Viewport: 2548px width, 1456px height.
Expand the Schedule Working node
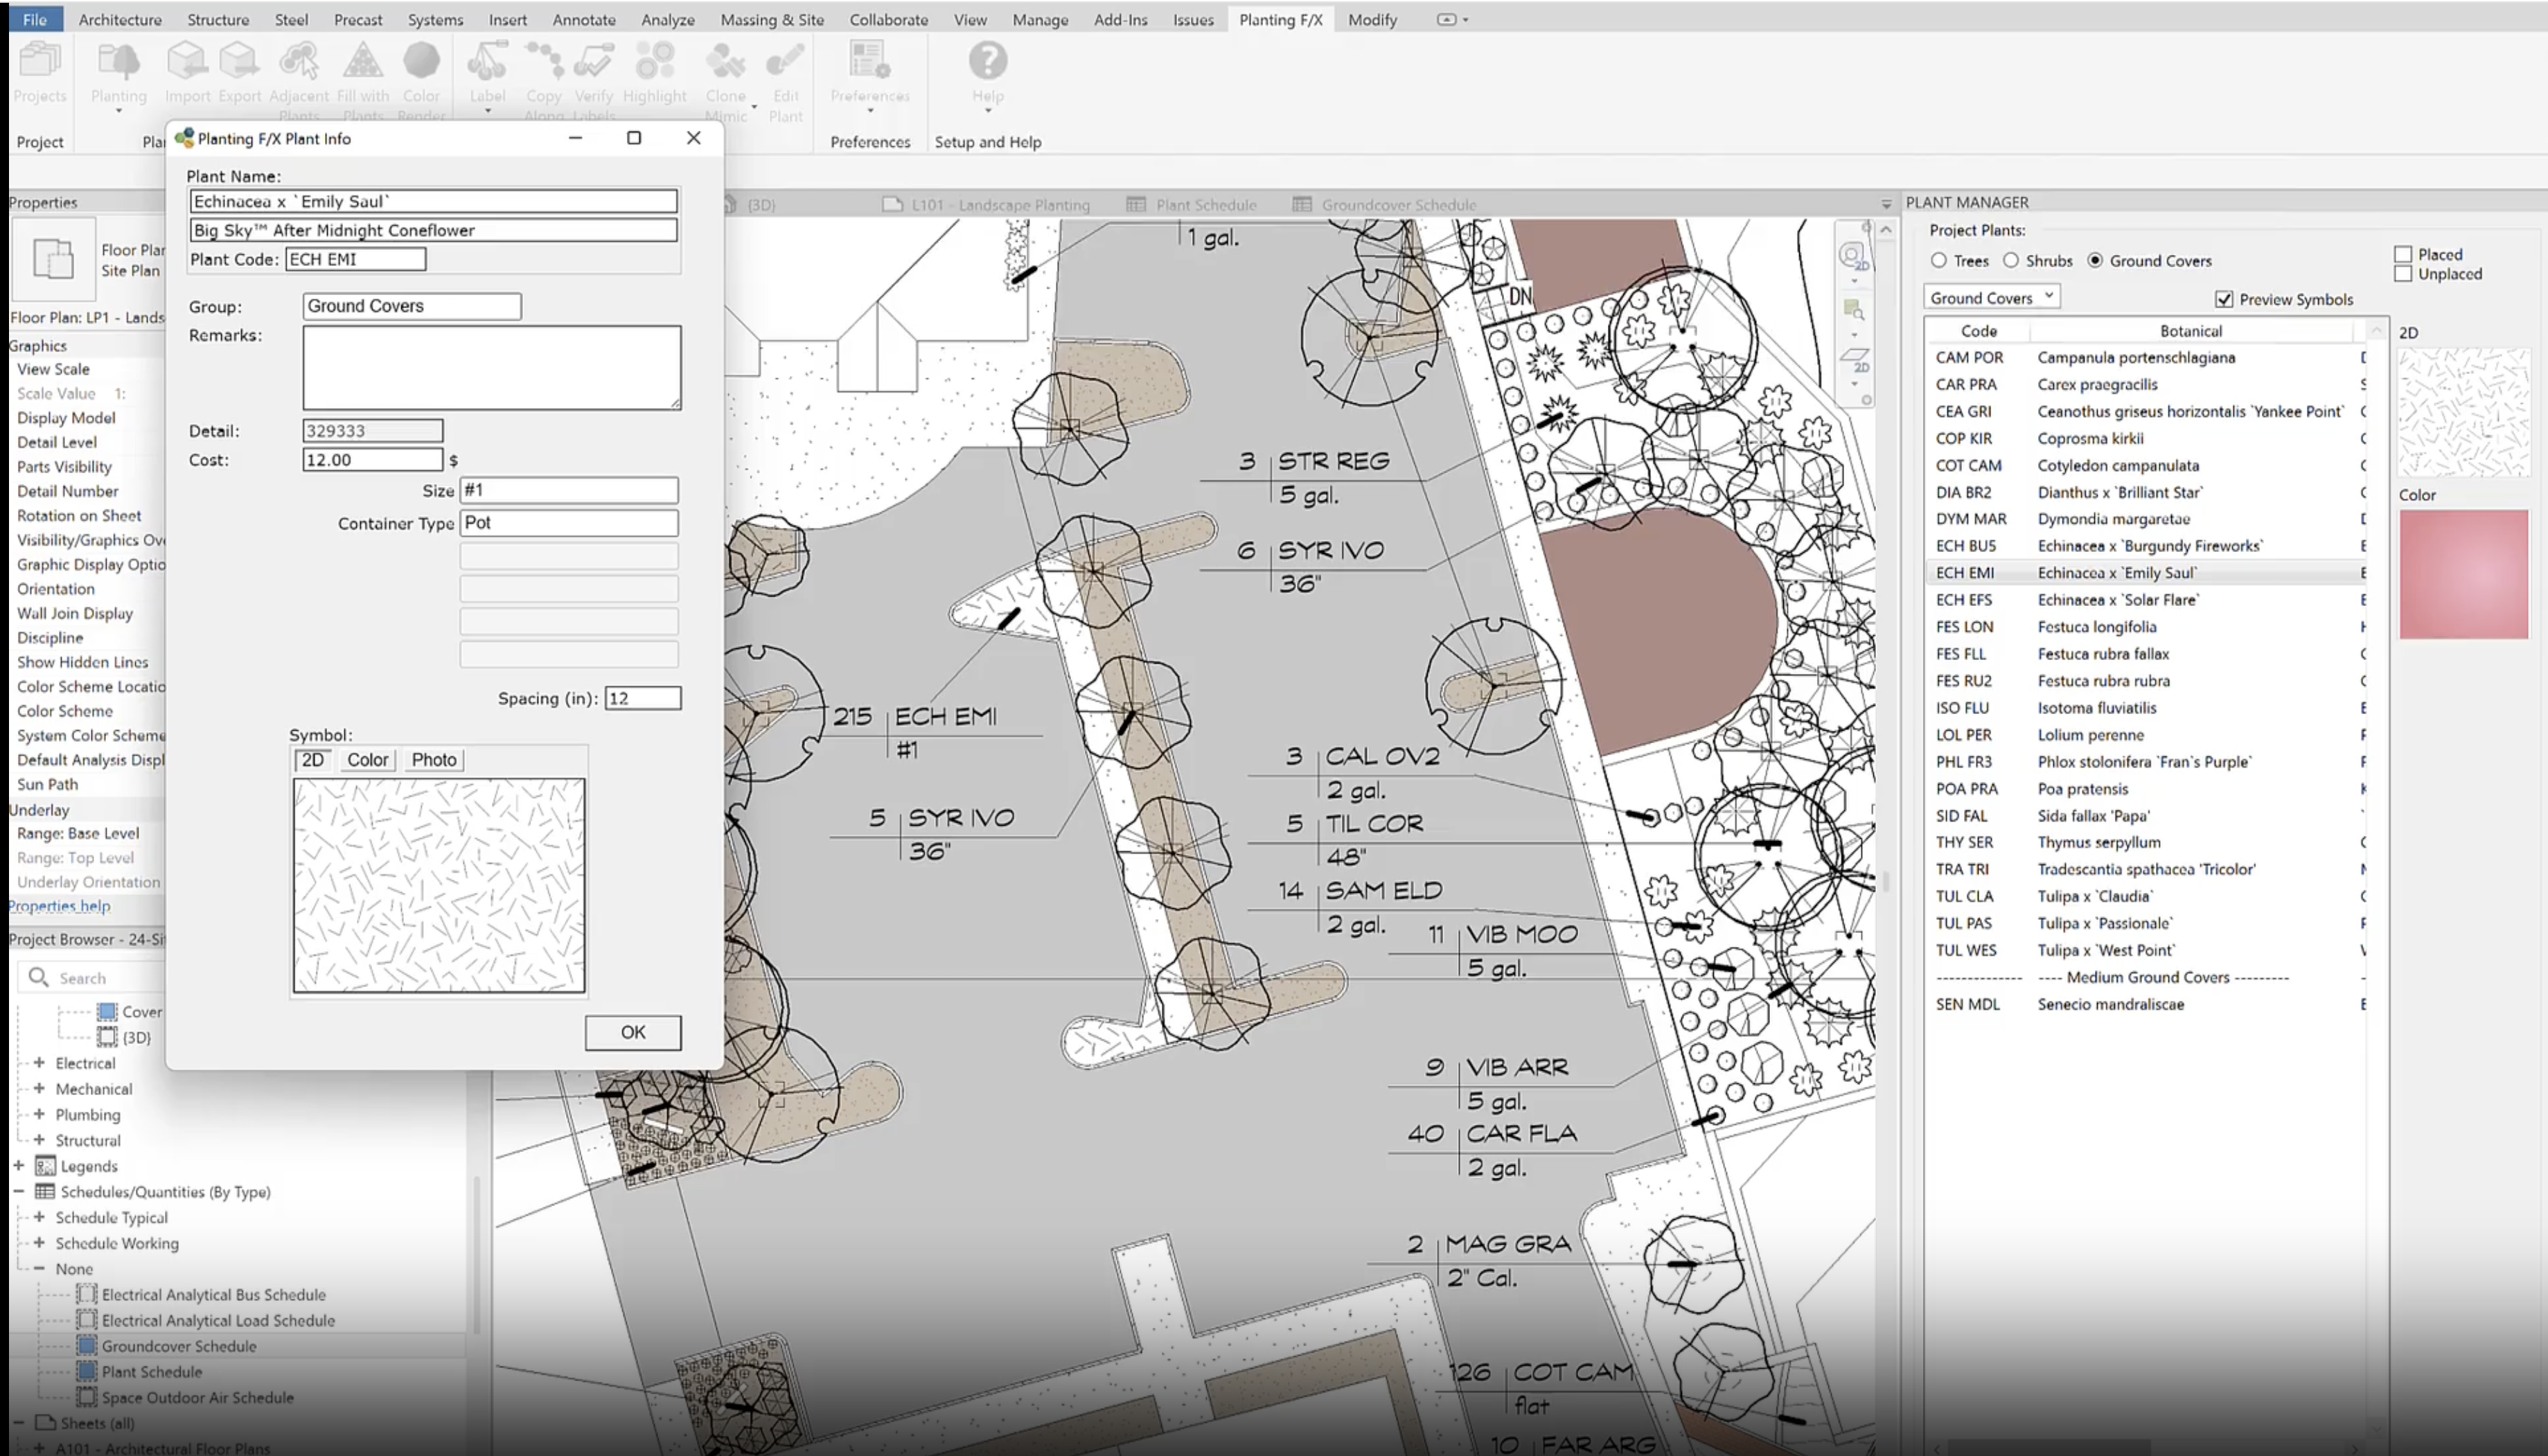[39, 1243]
